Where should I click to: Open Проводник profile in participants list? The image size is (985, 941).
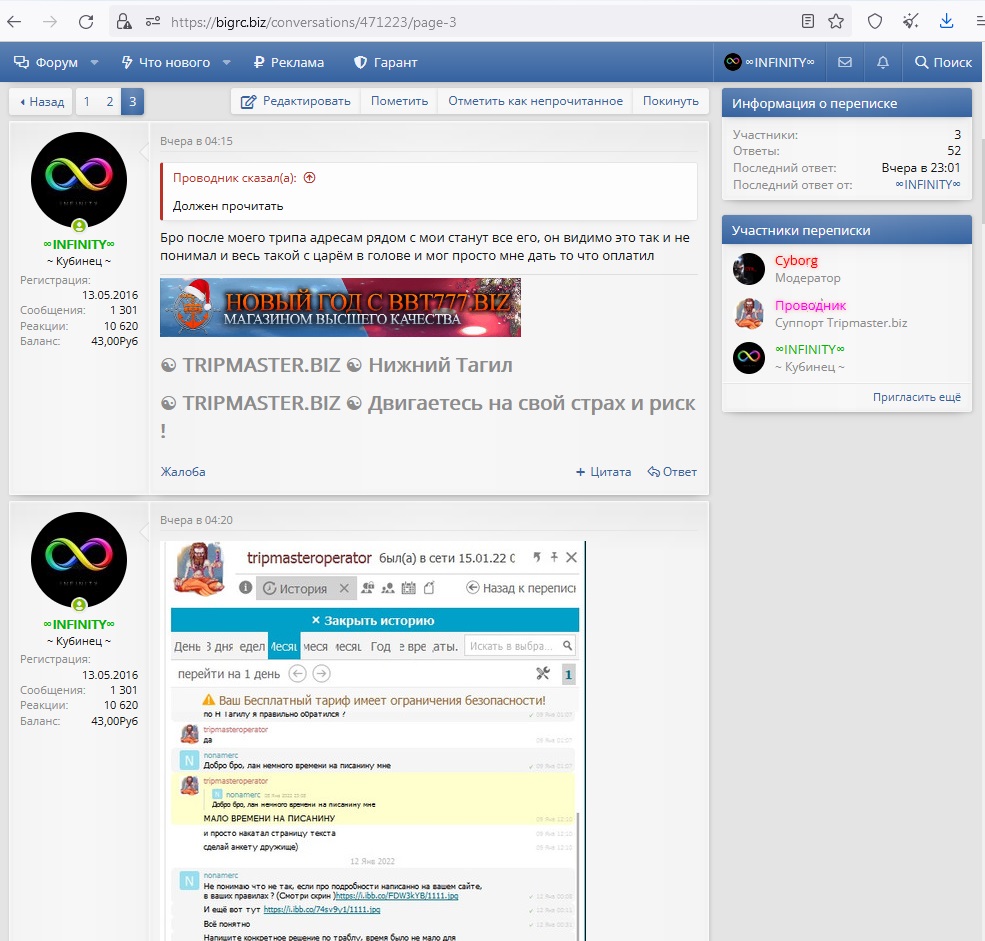click(x=810, y=305)
